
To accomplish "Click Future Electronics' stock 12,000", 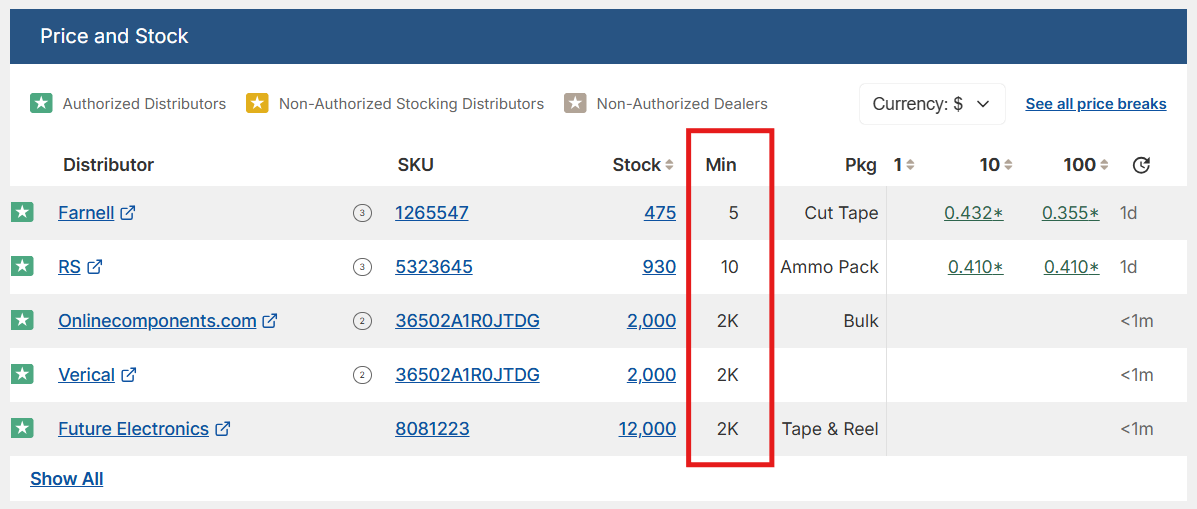I will [x=647, y=429].
